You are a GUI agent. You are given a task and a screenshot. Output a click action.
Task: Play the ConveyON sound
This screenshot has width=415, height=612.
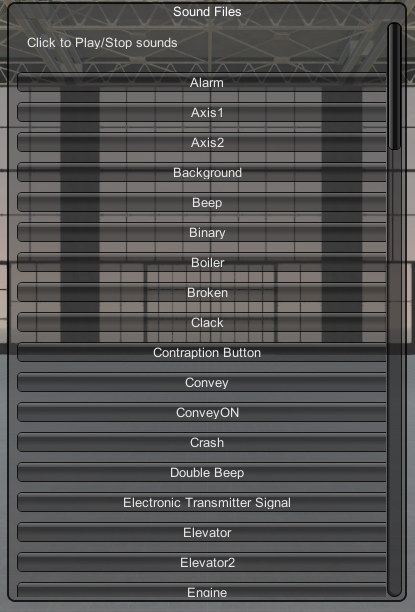pyautogui.click(x=201, y=413)
